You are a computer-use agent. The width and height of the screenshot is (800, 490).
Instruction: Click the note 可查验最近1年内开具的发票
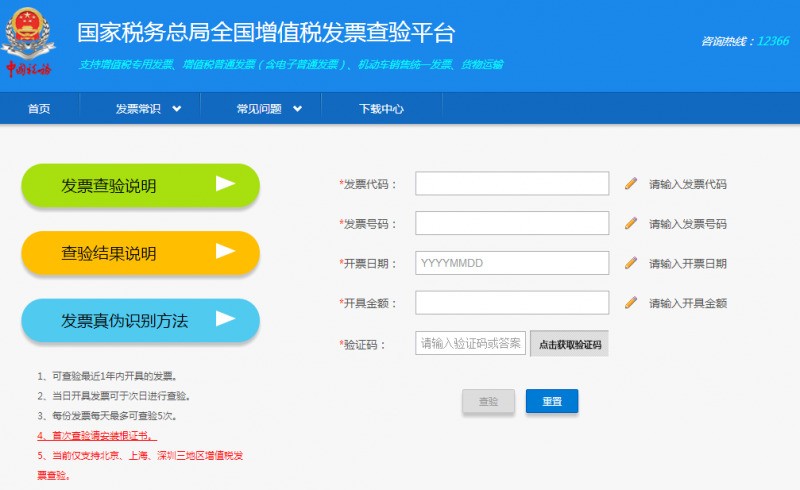point(107,377)
